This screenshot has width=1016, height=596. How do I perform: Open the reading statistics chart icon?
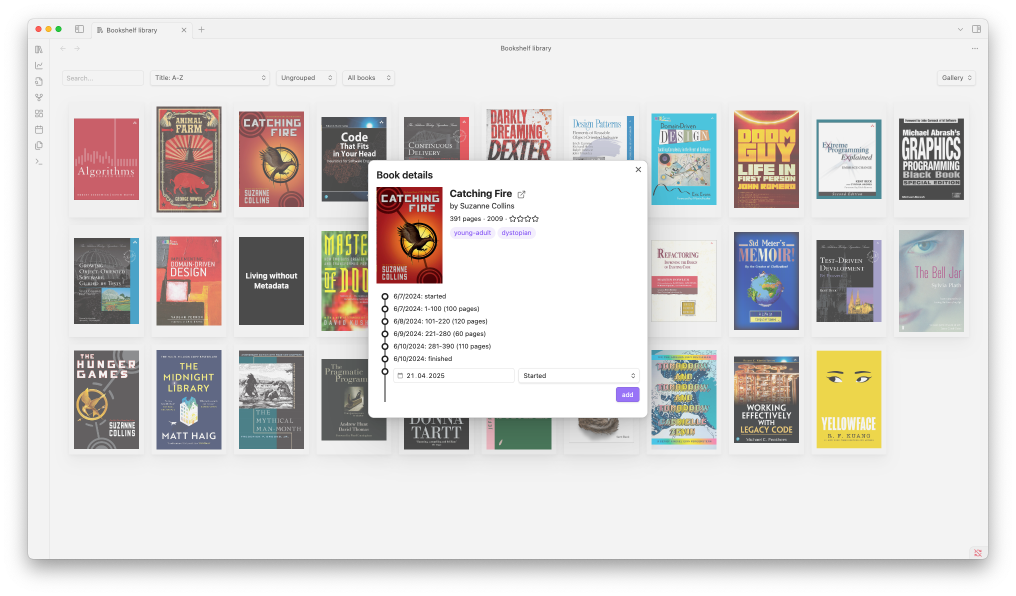pos(39,65)
